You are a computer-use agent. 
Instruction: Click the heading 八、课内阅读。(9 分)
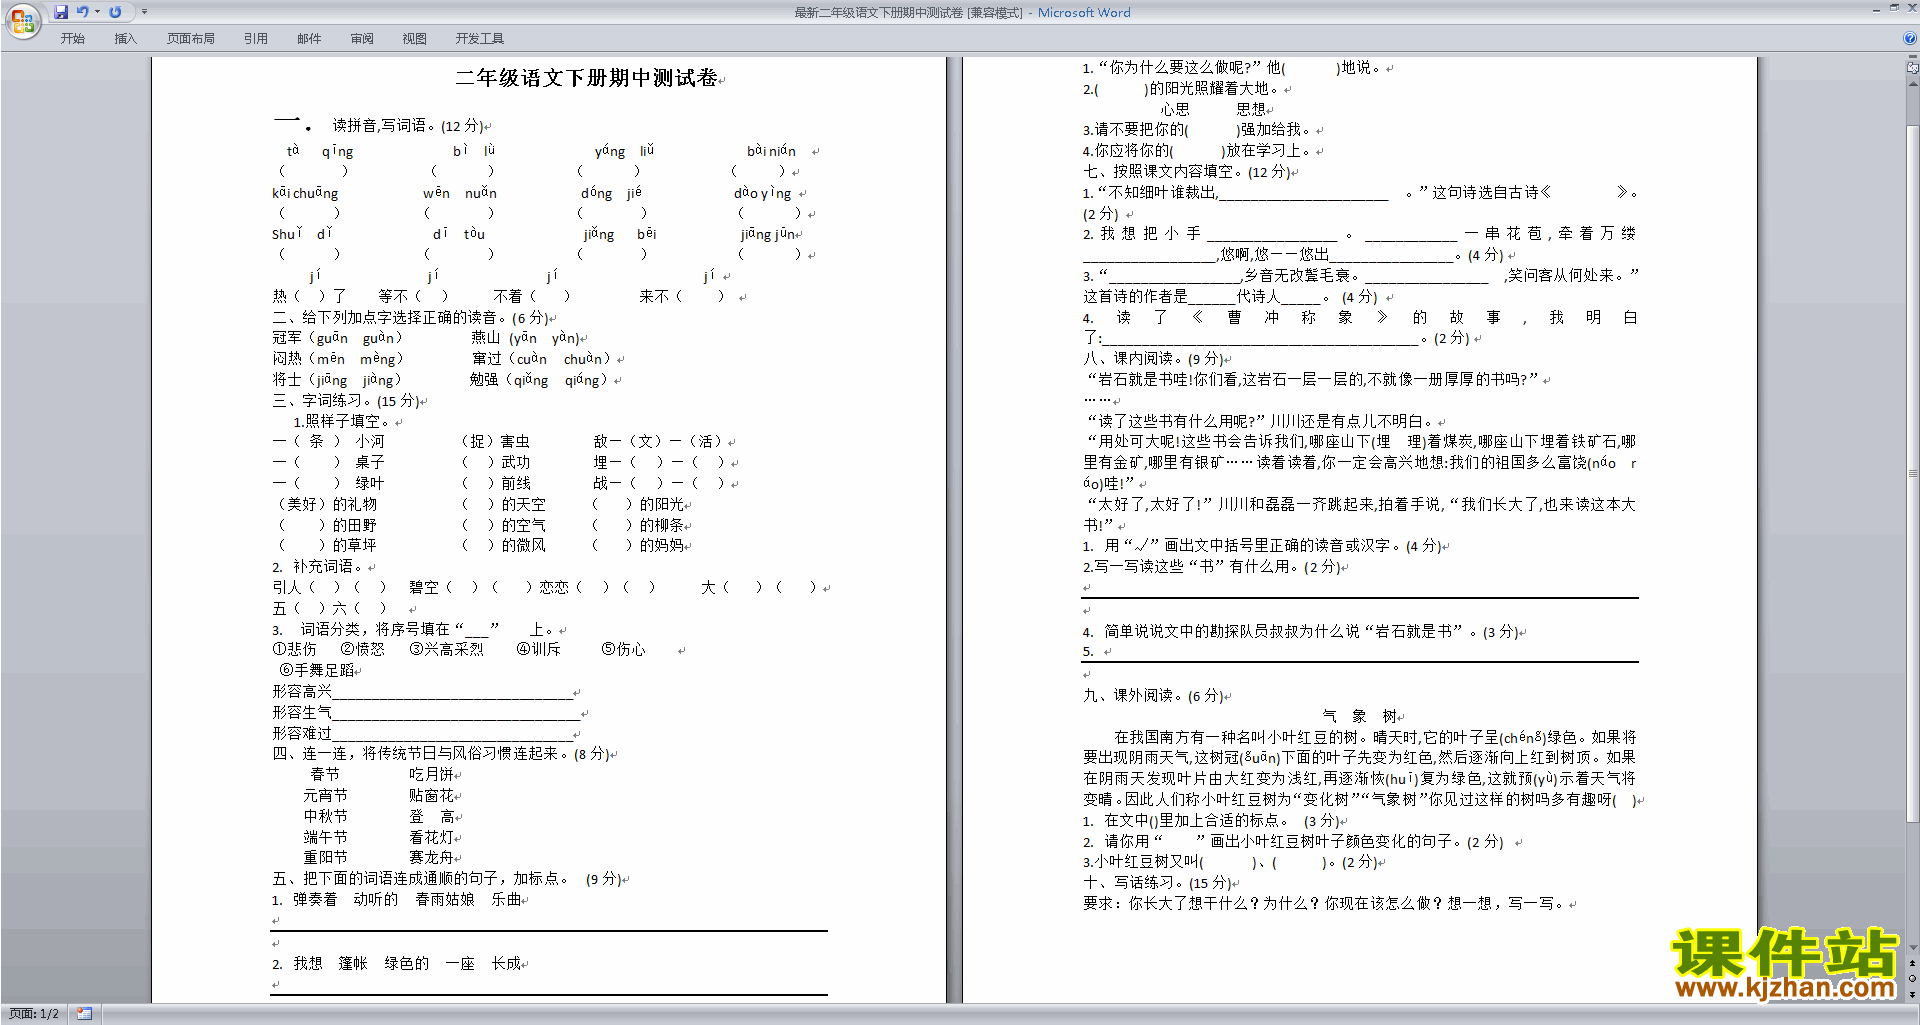(1154, 359)
